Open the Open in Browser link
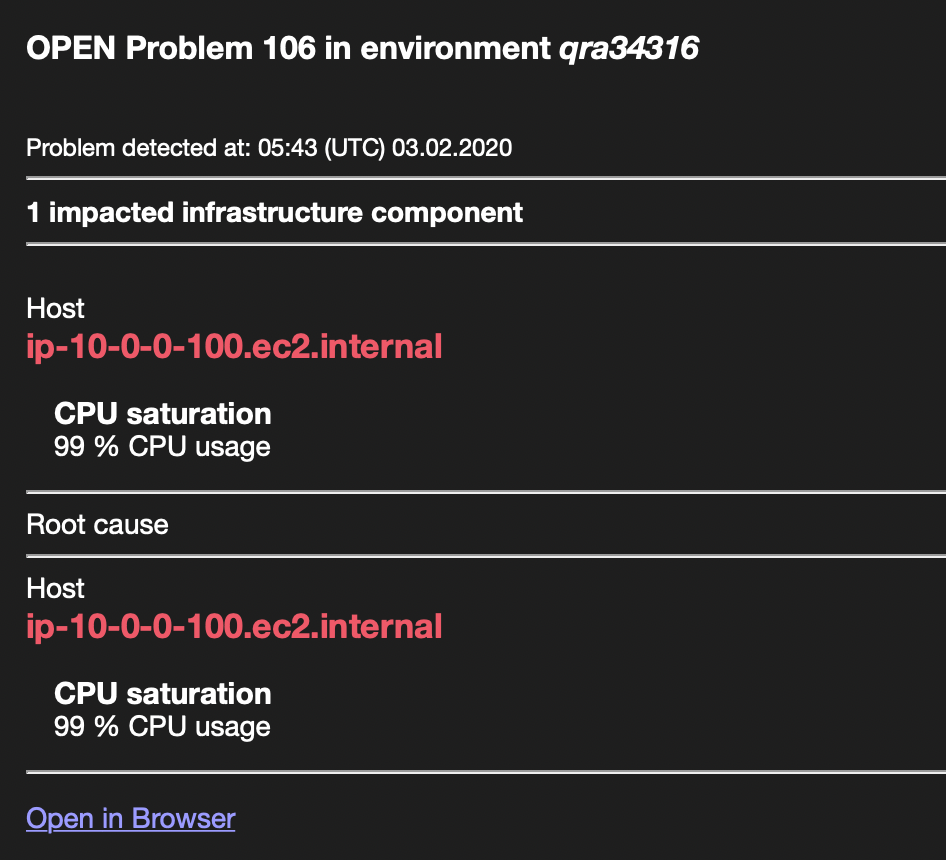Image resolution: width=946 pixels, height=860 pixels. pyautogui.click(x=130, y=818)
